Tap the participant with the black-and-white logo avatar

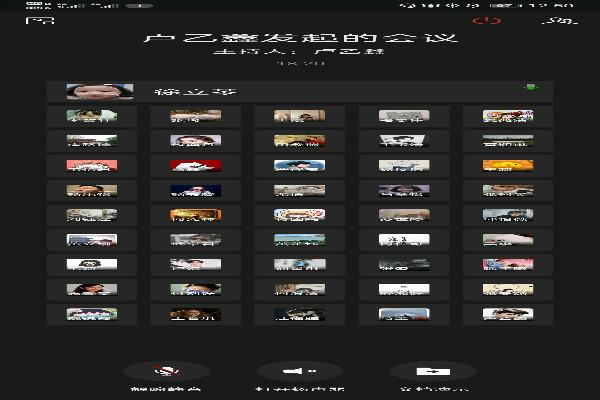pyautogui.click(x=92, y=264)
